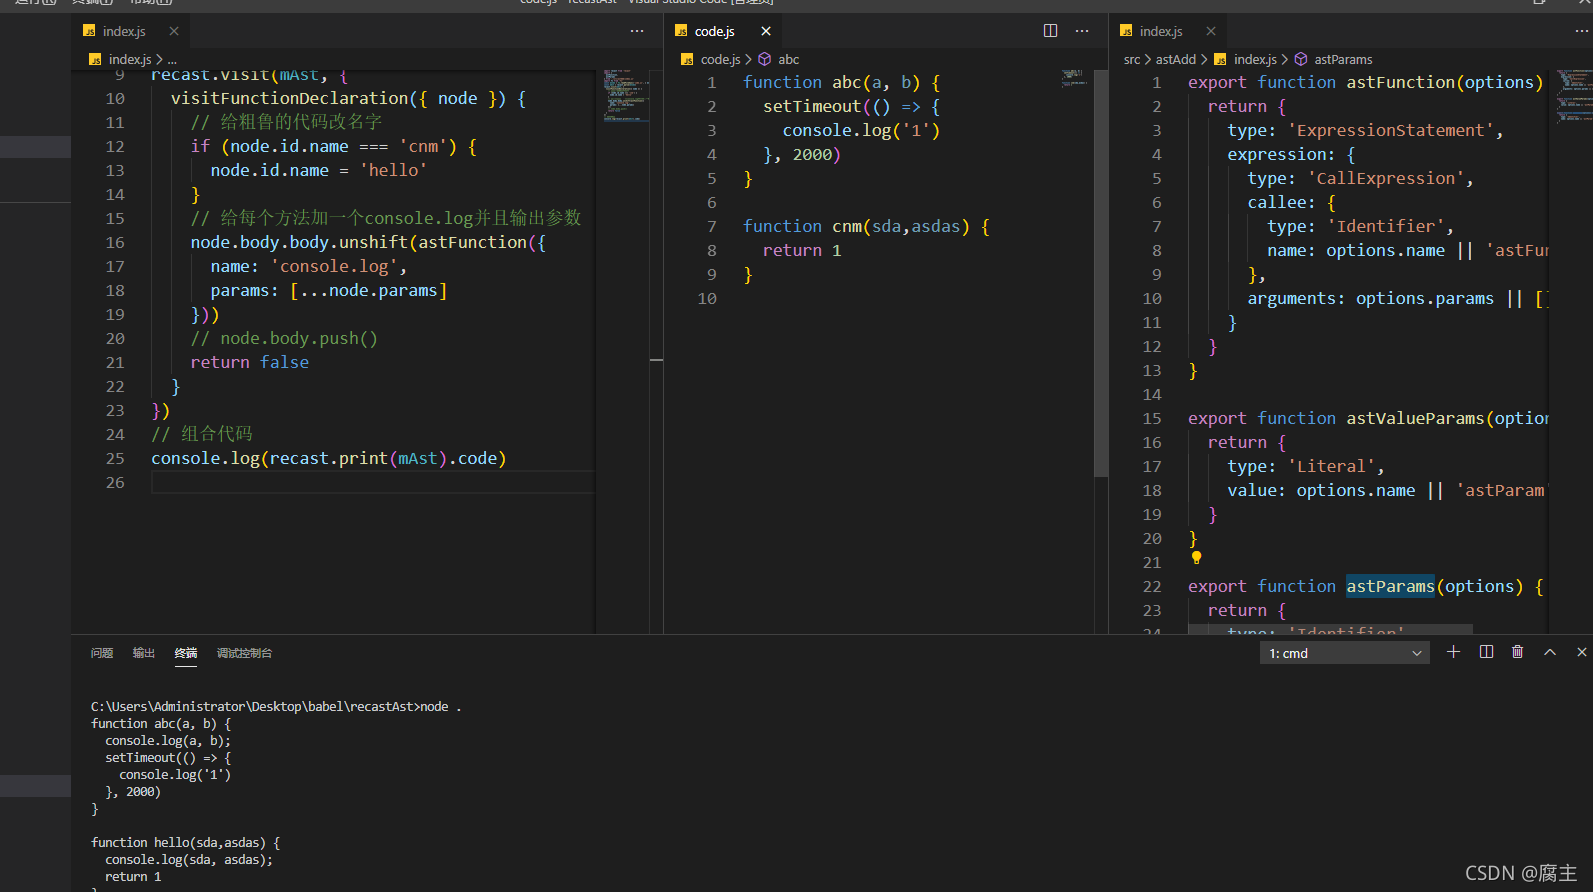The width and height of the screenshot is (1593, 892).
Task: Create a new terminal with plus icon
Action: tap(1454, 652)
